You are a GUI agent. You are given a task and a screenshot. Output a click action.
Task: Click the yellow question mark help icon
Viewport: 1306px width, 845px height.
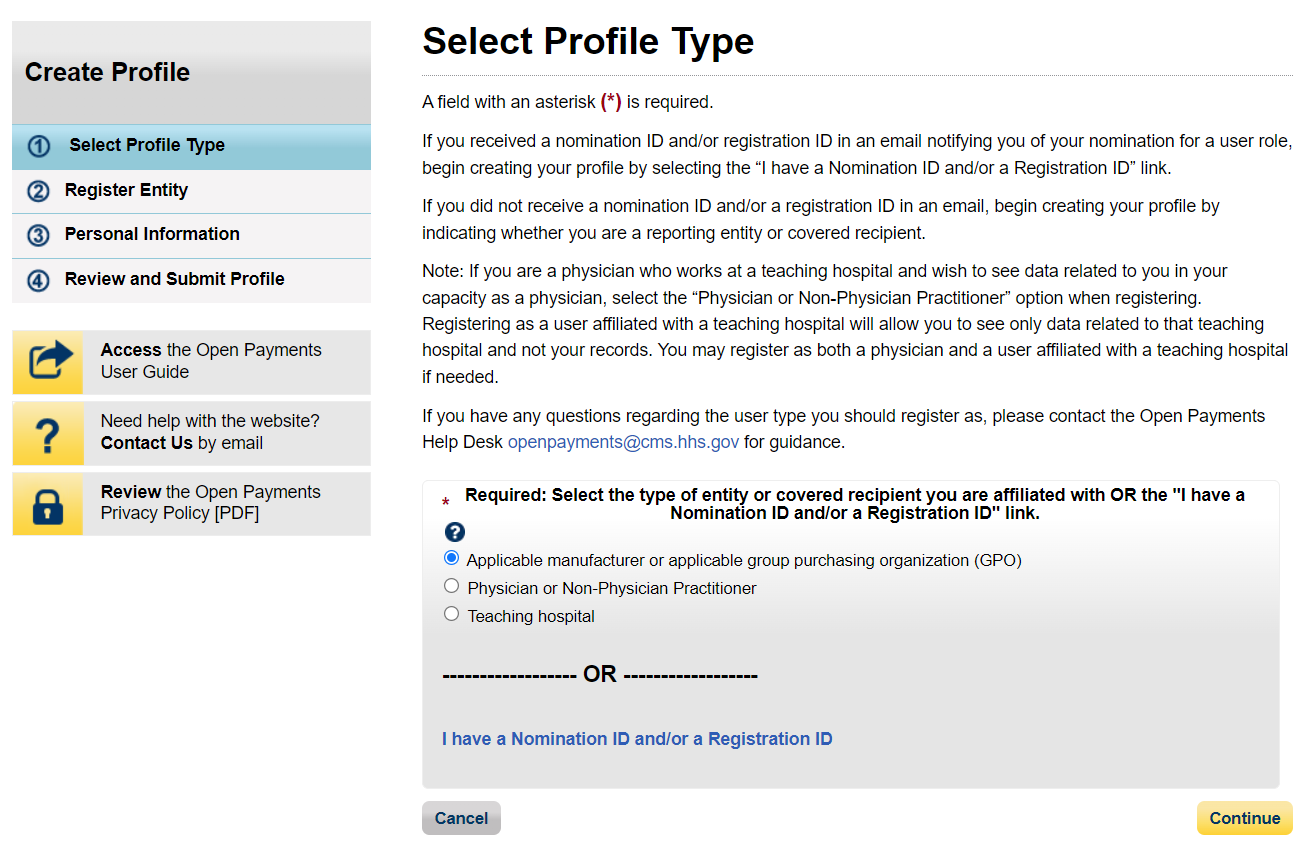(48, 434)
